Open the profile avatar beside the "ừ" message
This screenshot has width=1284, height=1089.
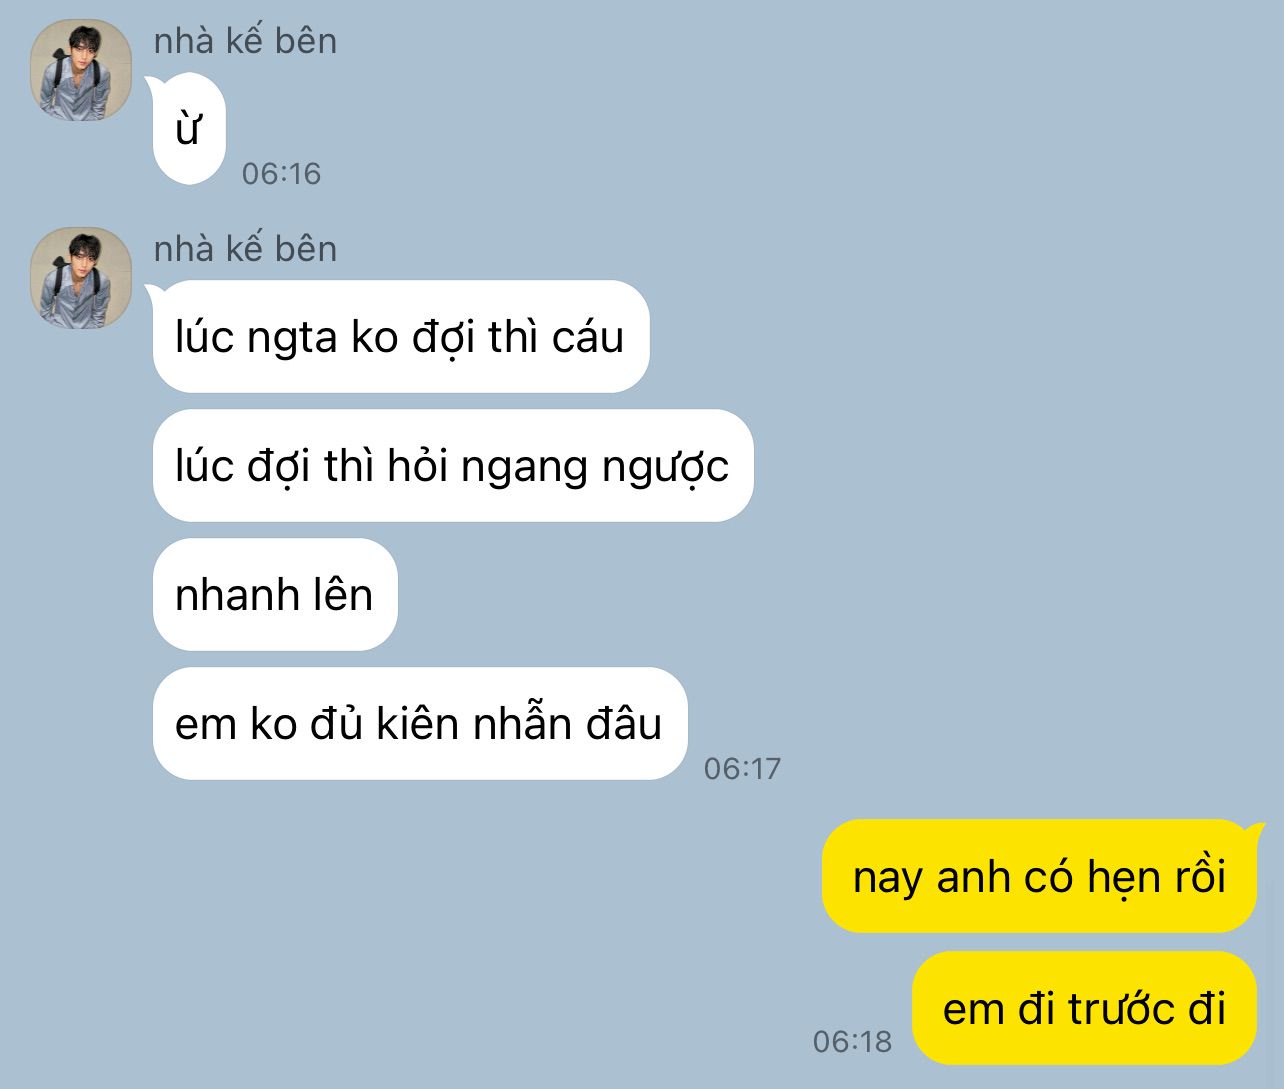point(81,70)
